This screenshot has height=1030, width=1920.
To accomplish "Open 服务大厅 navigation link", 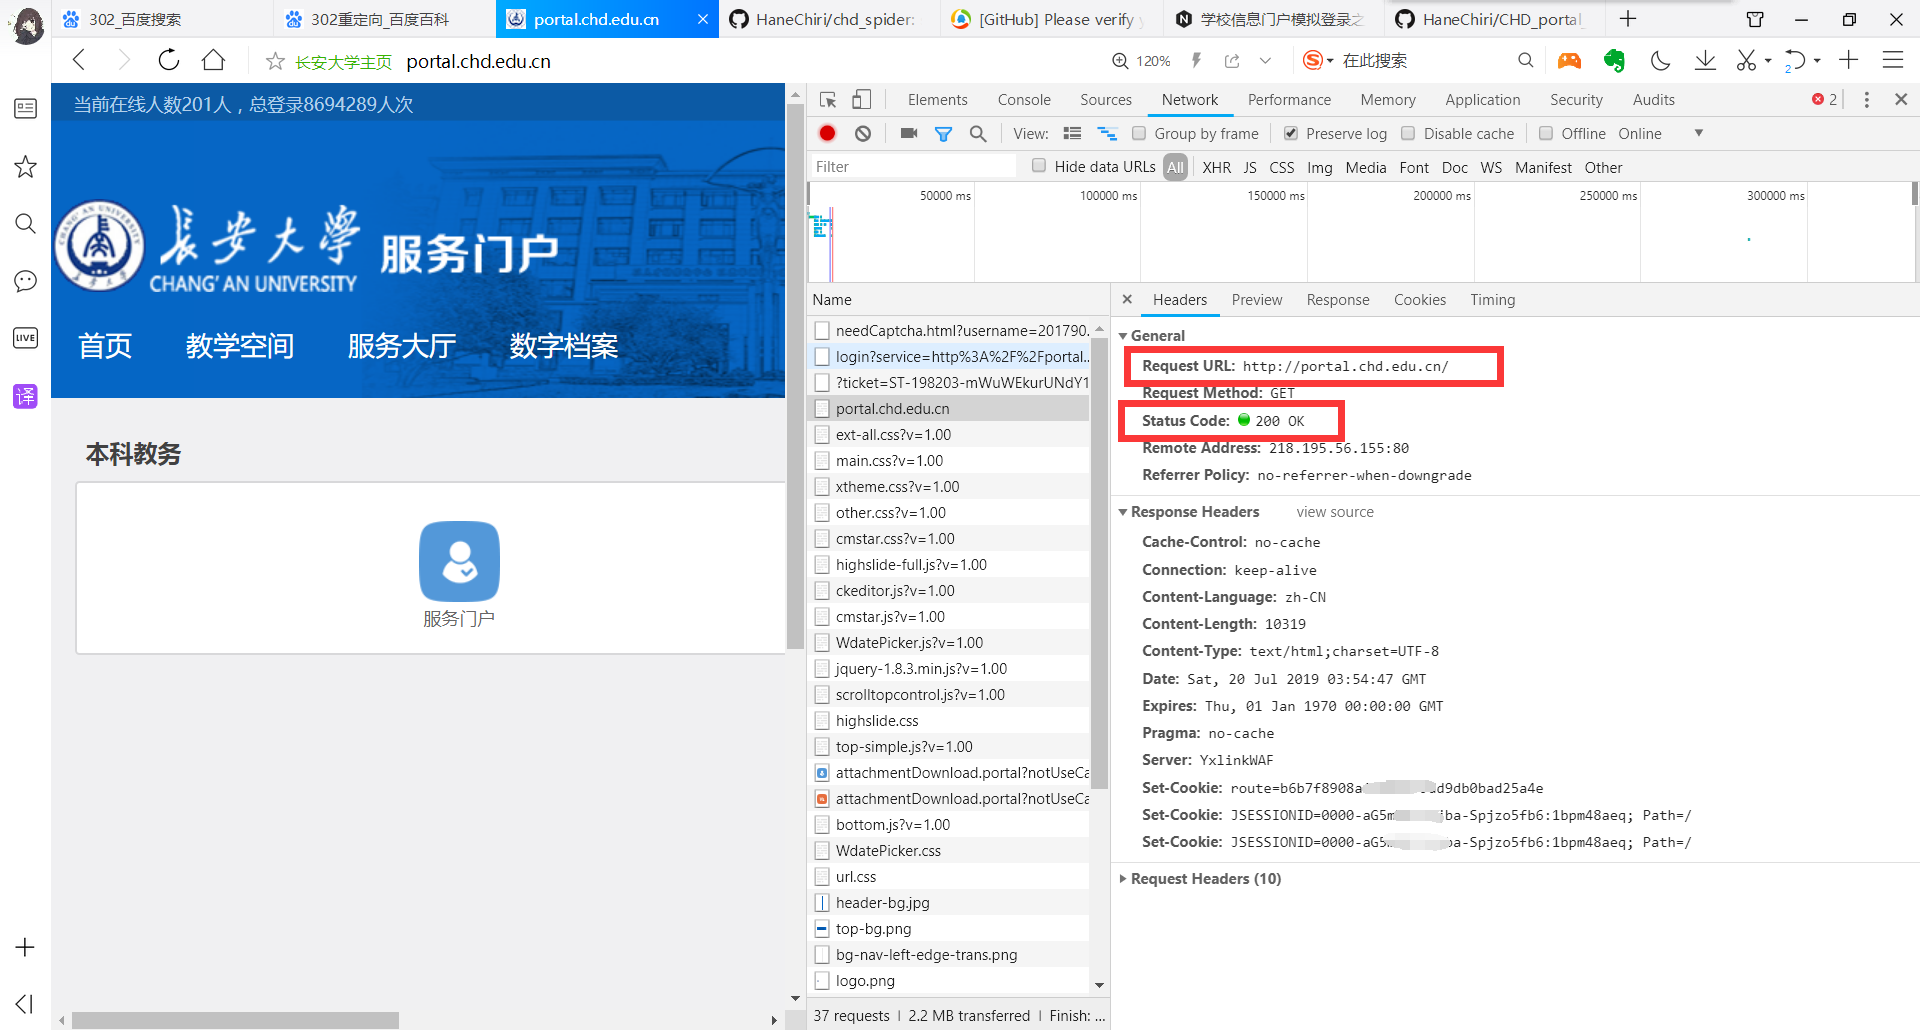I will (x=402, y=346).
